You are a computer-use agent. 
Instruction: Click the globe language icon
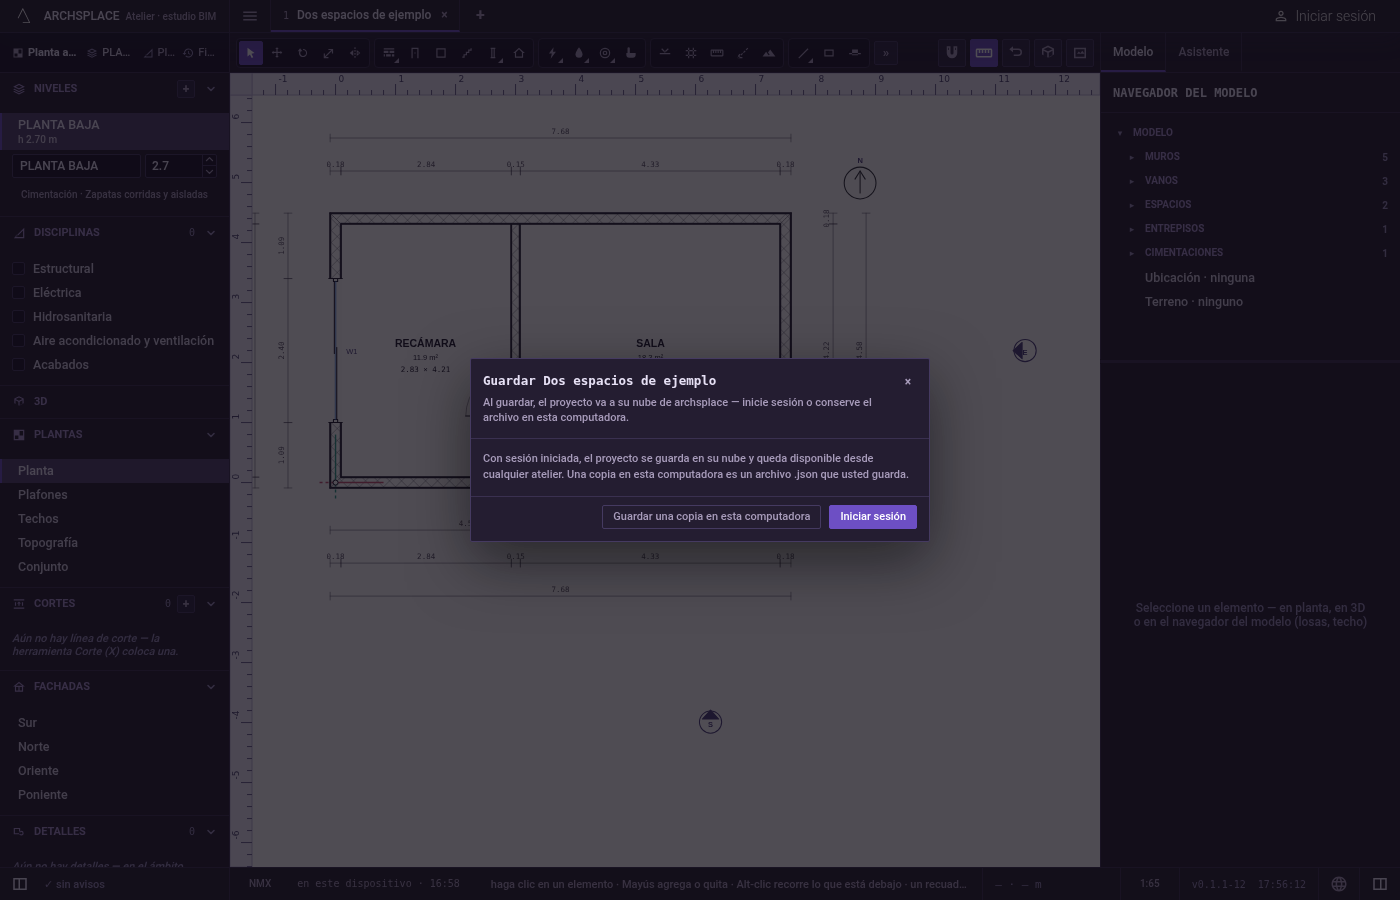[1339, 884]
